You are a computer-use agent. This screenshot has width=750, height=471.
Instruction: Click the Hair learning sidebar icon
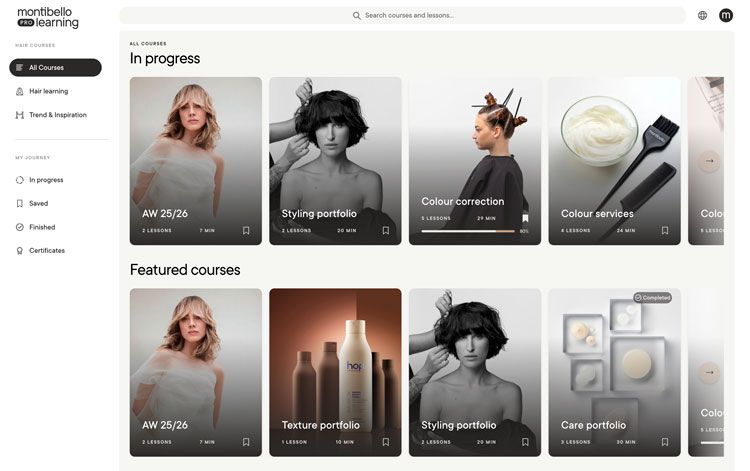click(x=20, y=91)
